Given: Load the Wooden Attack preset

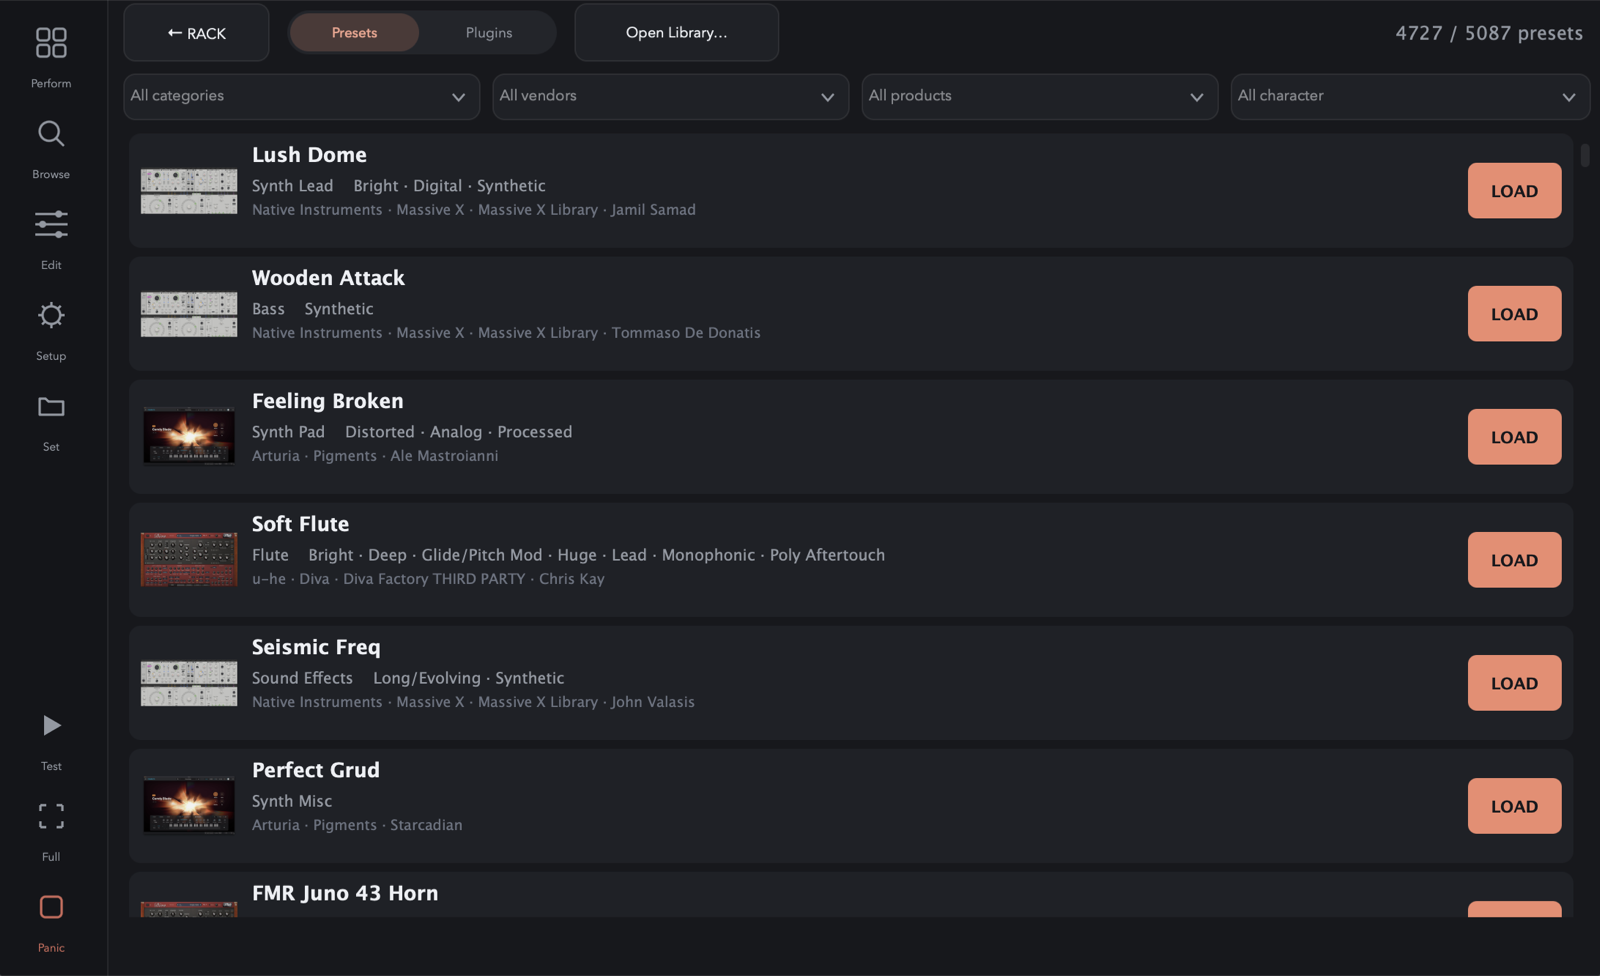Looking at the screenshot, I should coord(1514,314).
